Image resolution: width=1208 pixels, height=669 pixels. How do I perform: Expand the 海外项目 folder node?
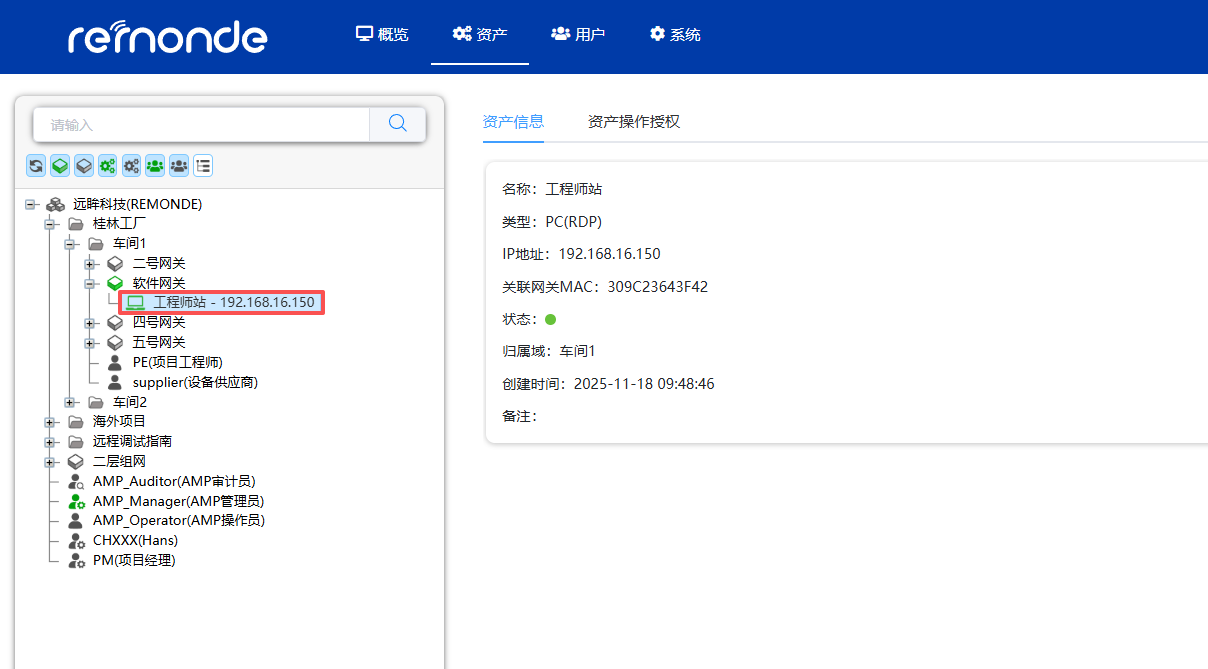[50, 421]
